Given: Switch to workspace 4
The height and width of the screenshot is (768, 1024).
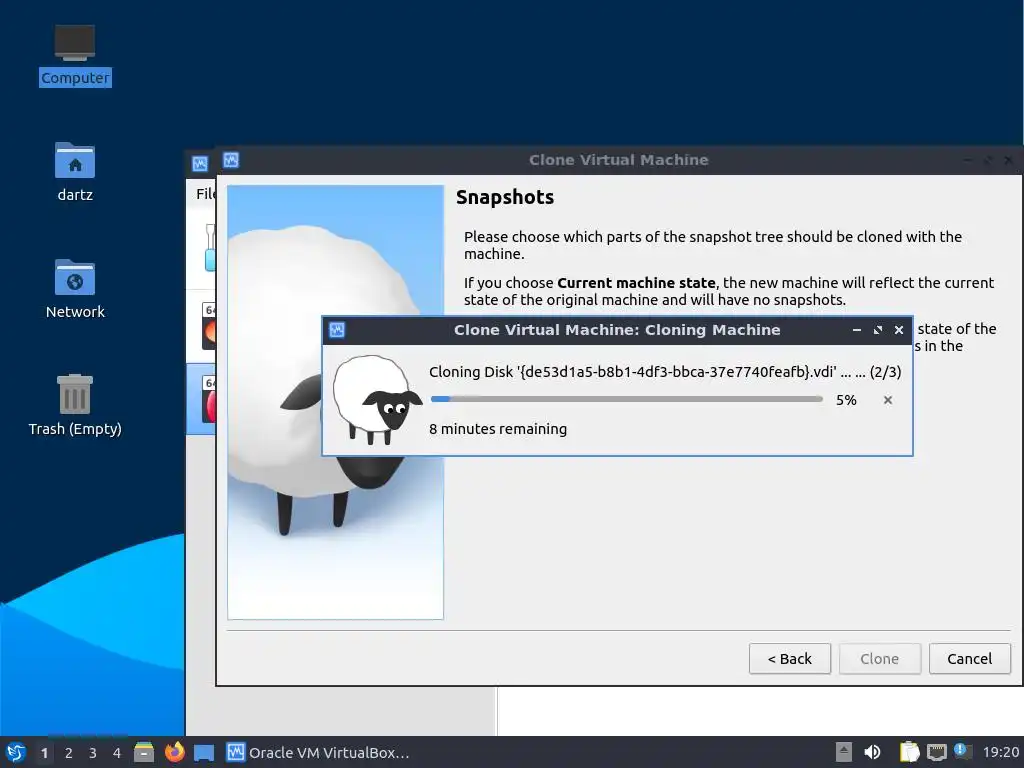Looking at the screenshot, I should pos(117,753).
